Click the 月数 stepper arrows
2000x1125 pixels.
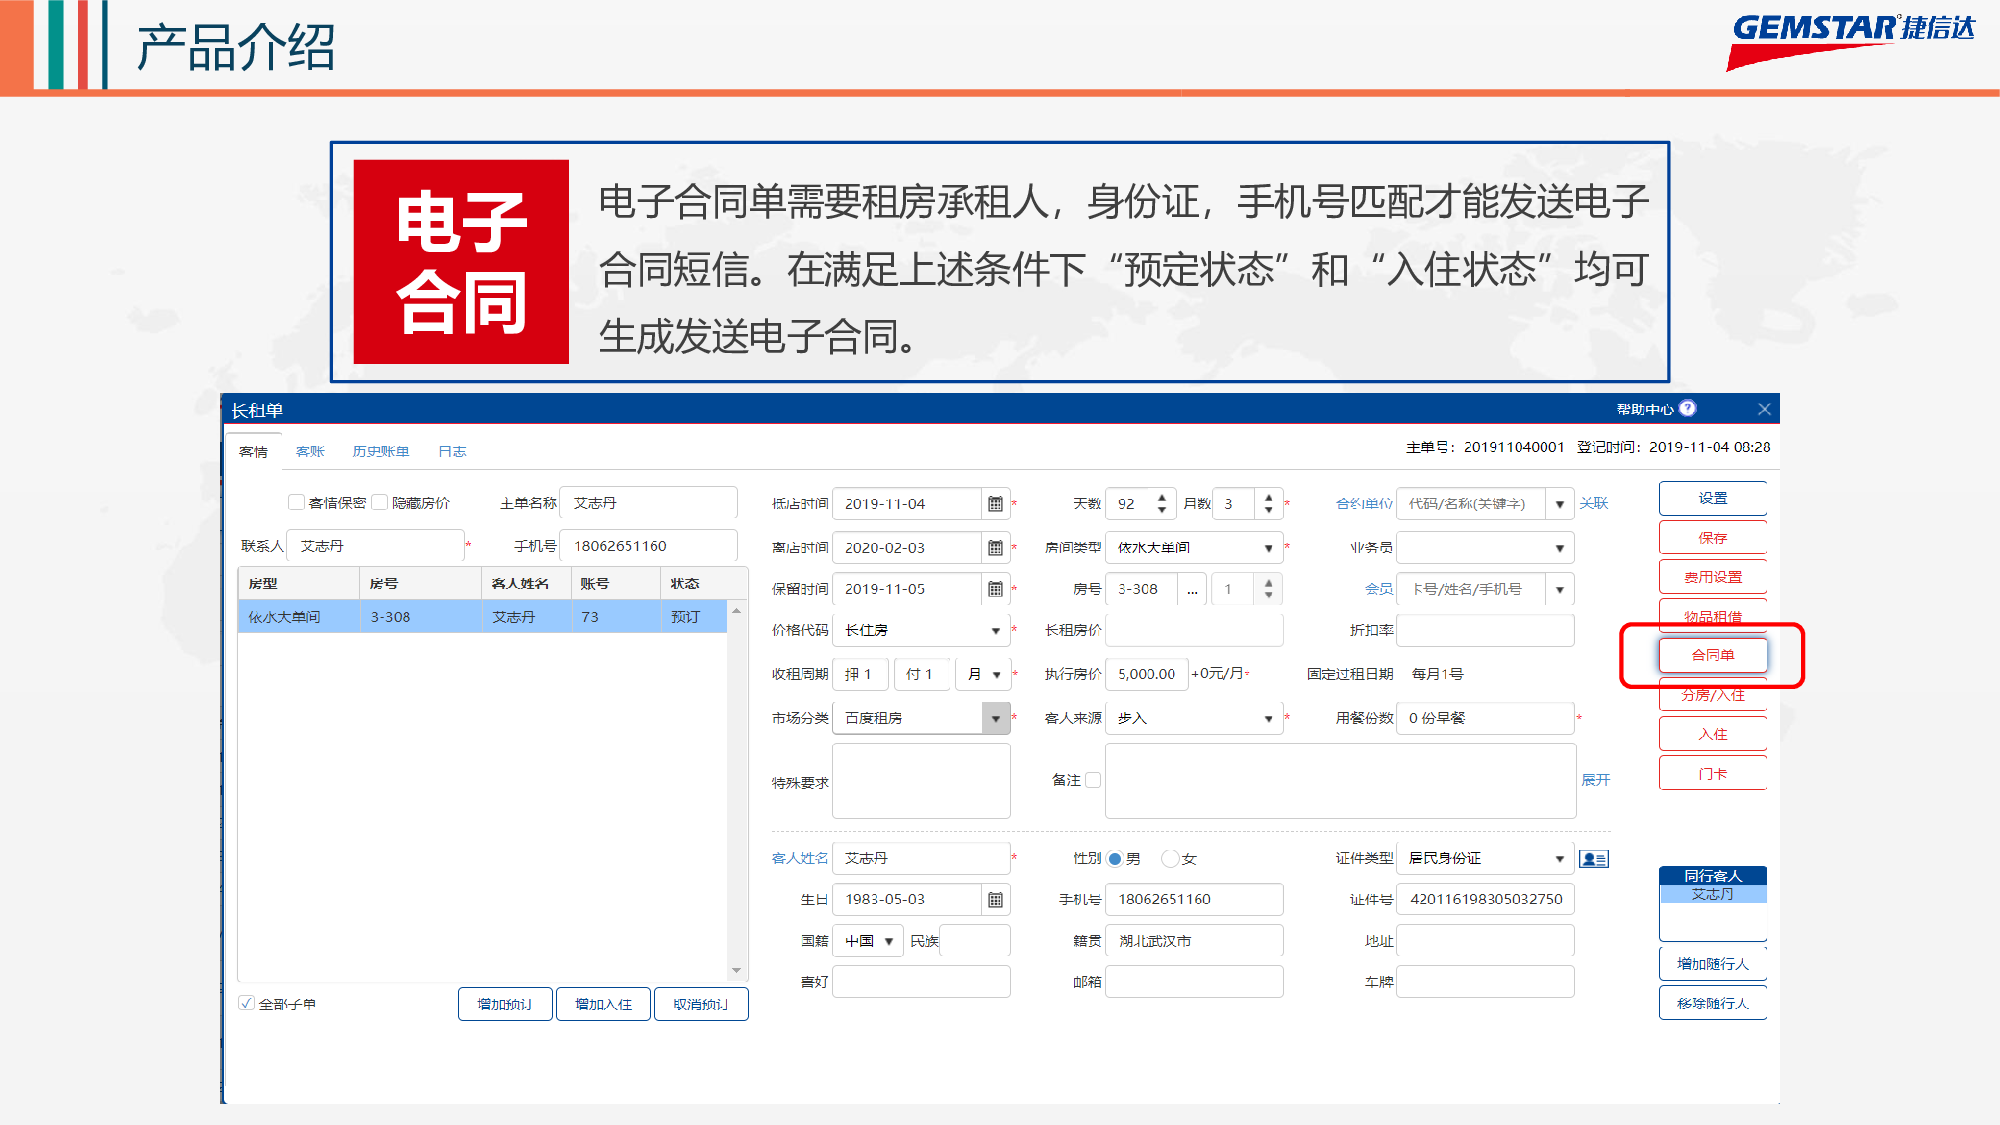(1268, 503)
